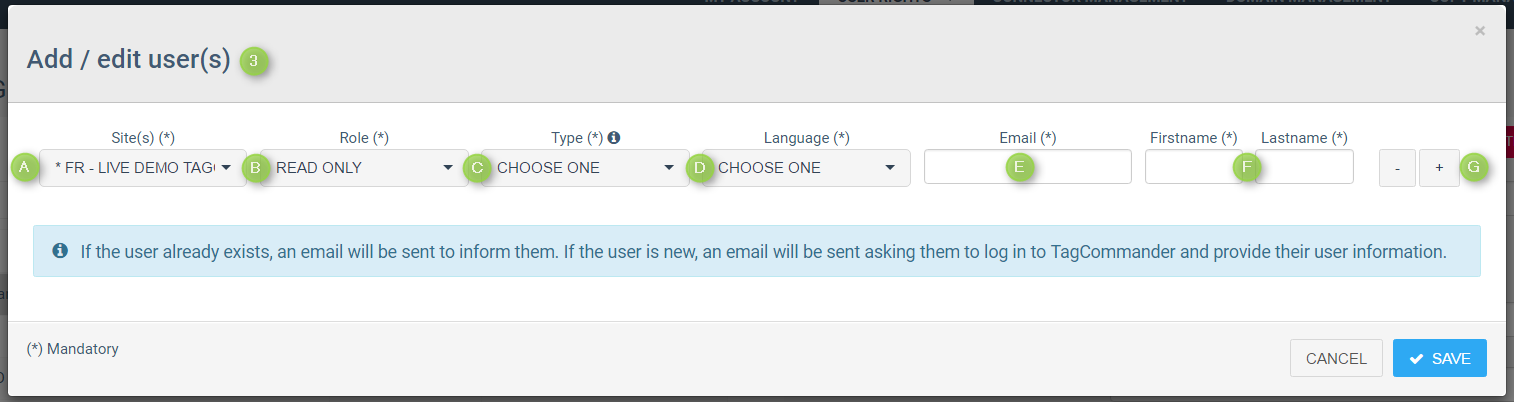Save the user with SAVE button
1514x402 pixels.
1439,358
